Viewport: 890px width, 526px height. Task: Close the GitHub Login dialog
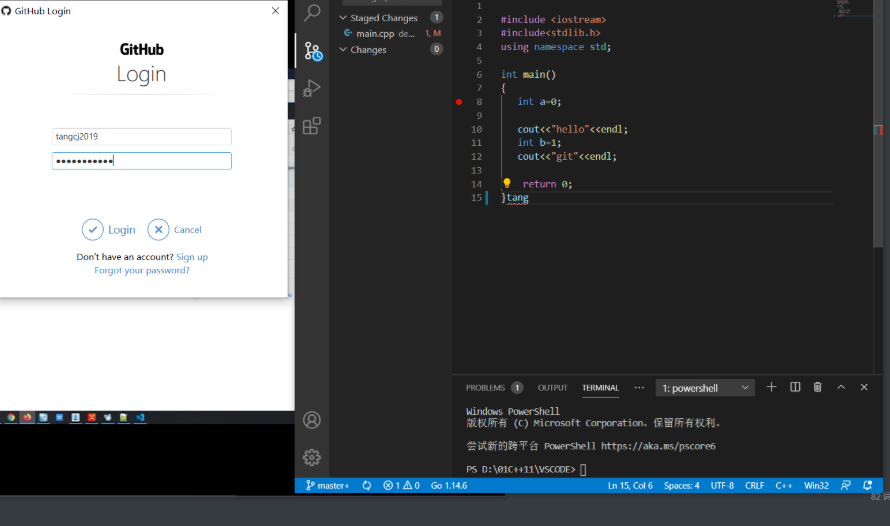[275, 11]
